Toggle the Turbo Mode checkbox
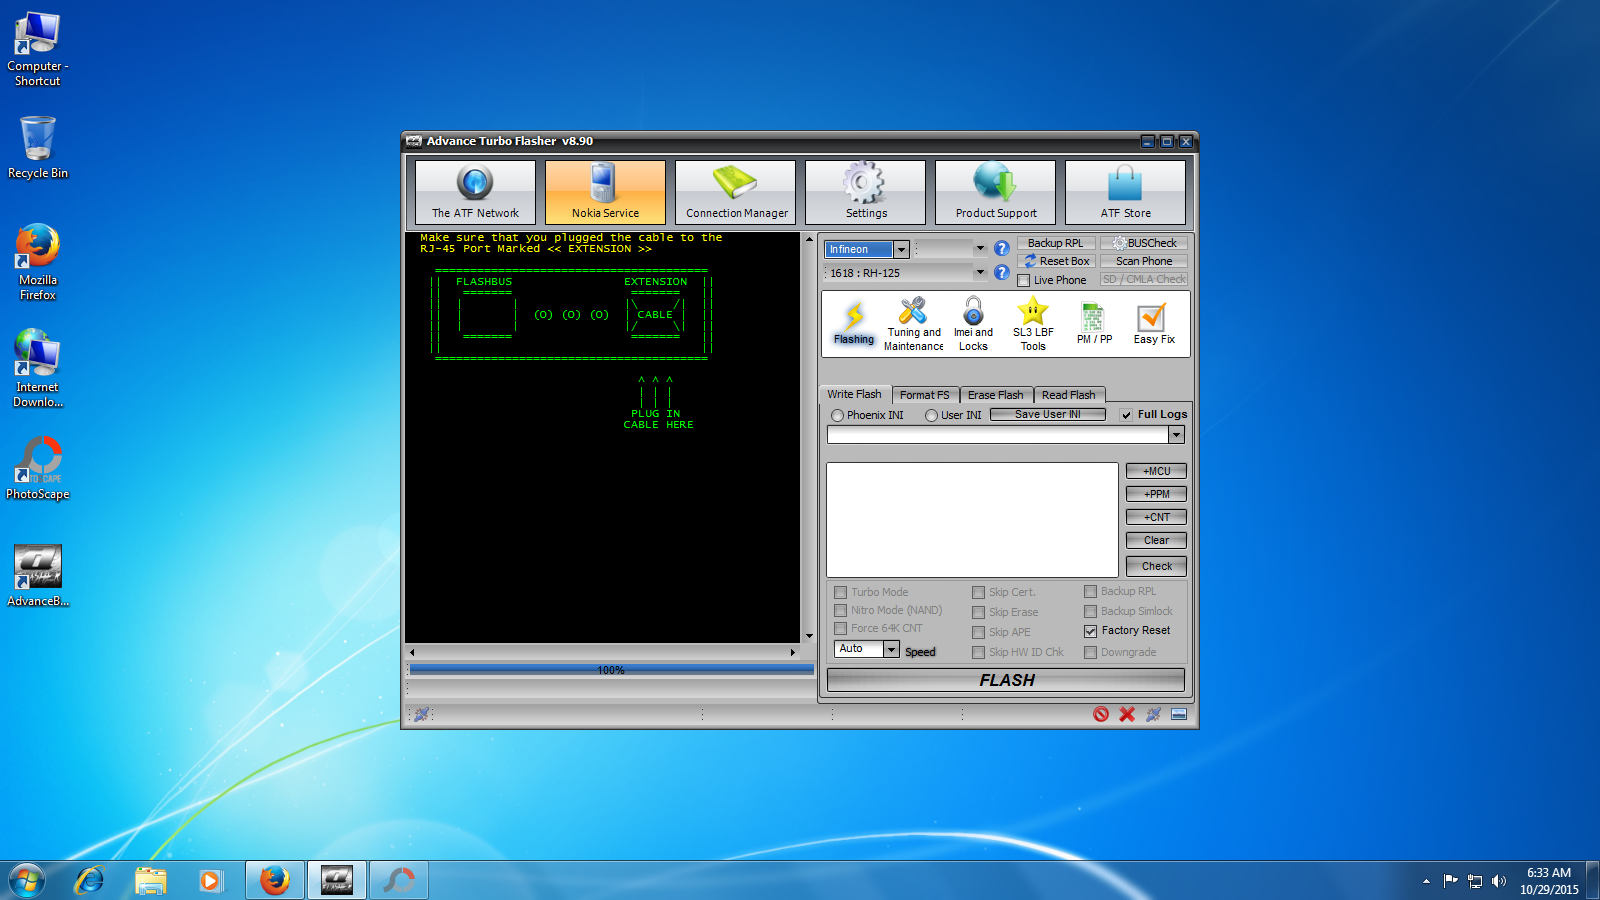 841,592
